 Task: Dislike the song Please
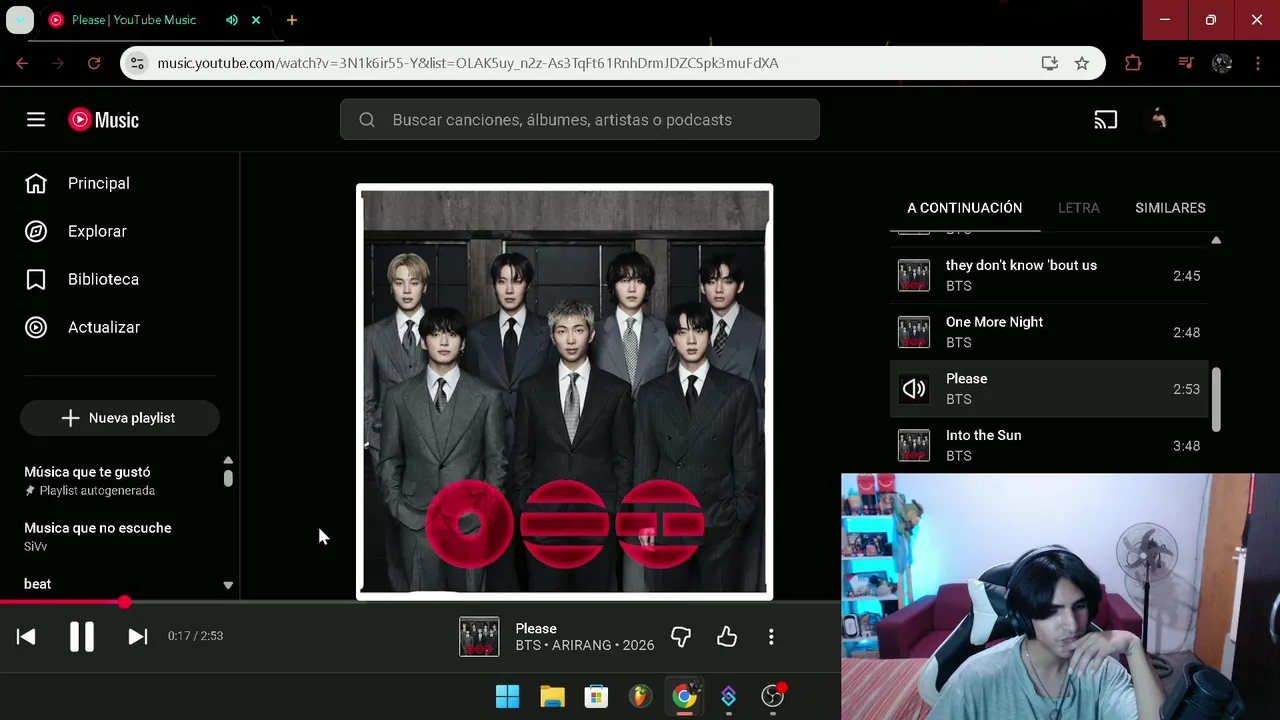[x=681, y=636]
